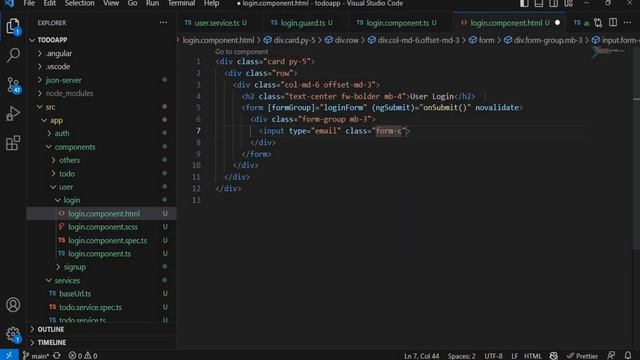Open the Manage settings gear
The image size is (640, 360).
(13, 334)
